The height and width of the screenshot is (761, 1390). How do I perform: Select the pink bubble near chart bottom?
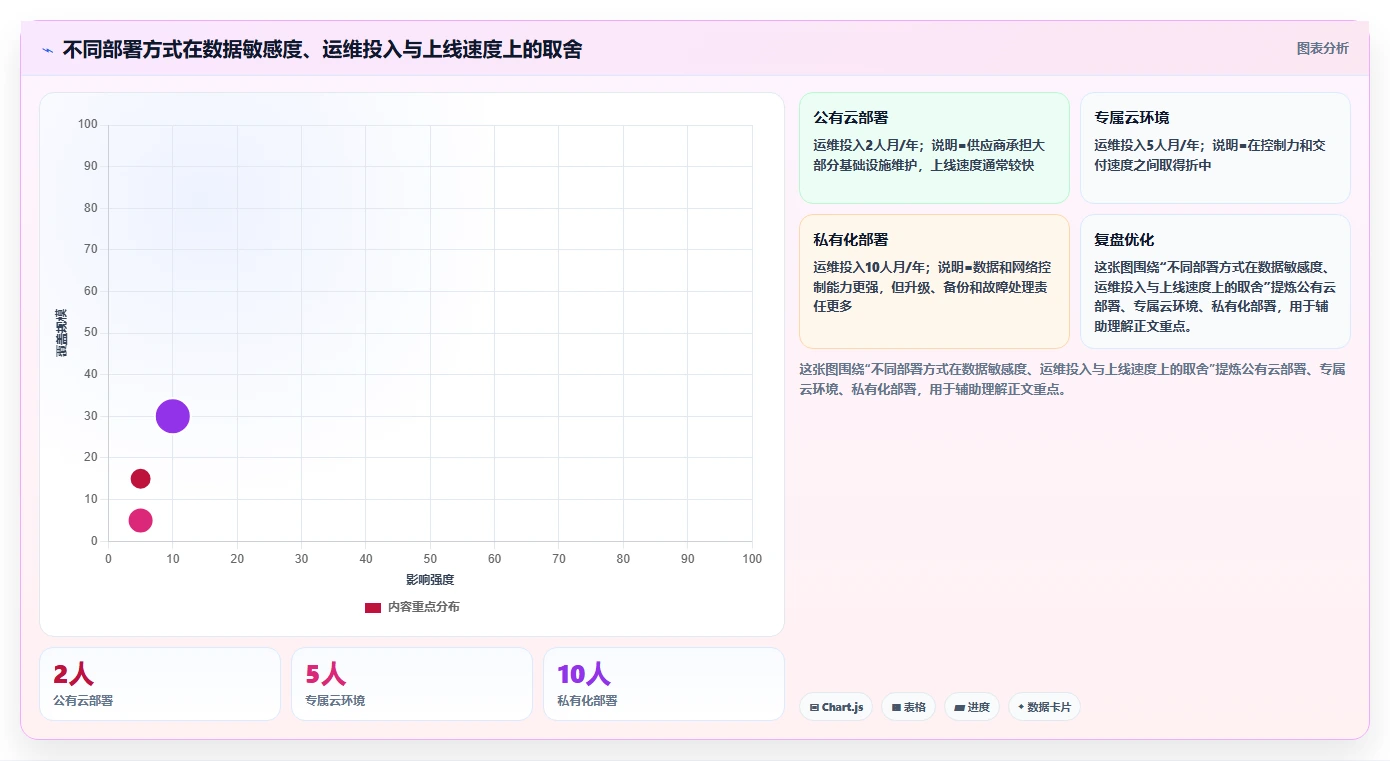[140, 520]
